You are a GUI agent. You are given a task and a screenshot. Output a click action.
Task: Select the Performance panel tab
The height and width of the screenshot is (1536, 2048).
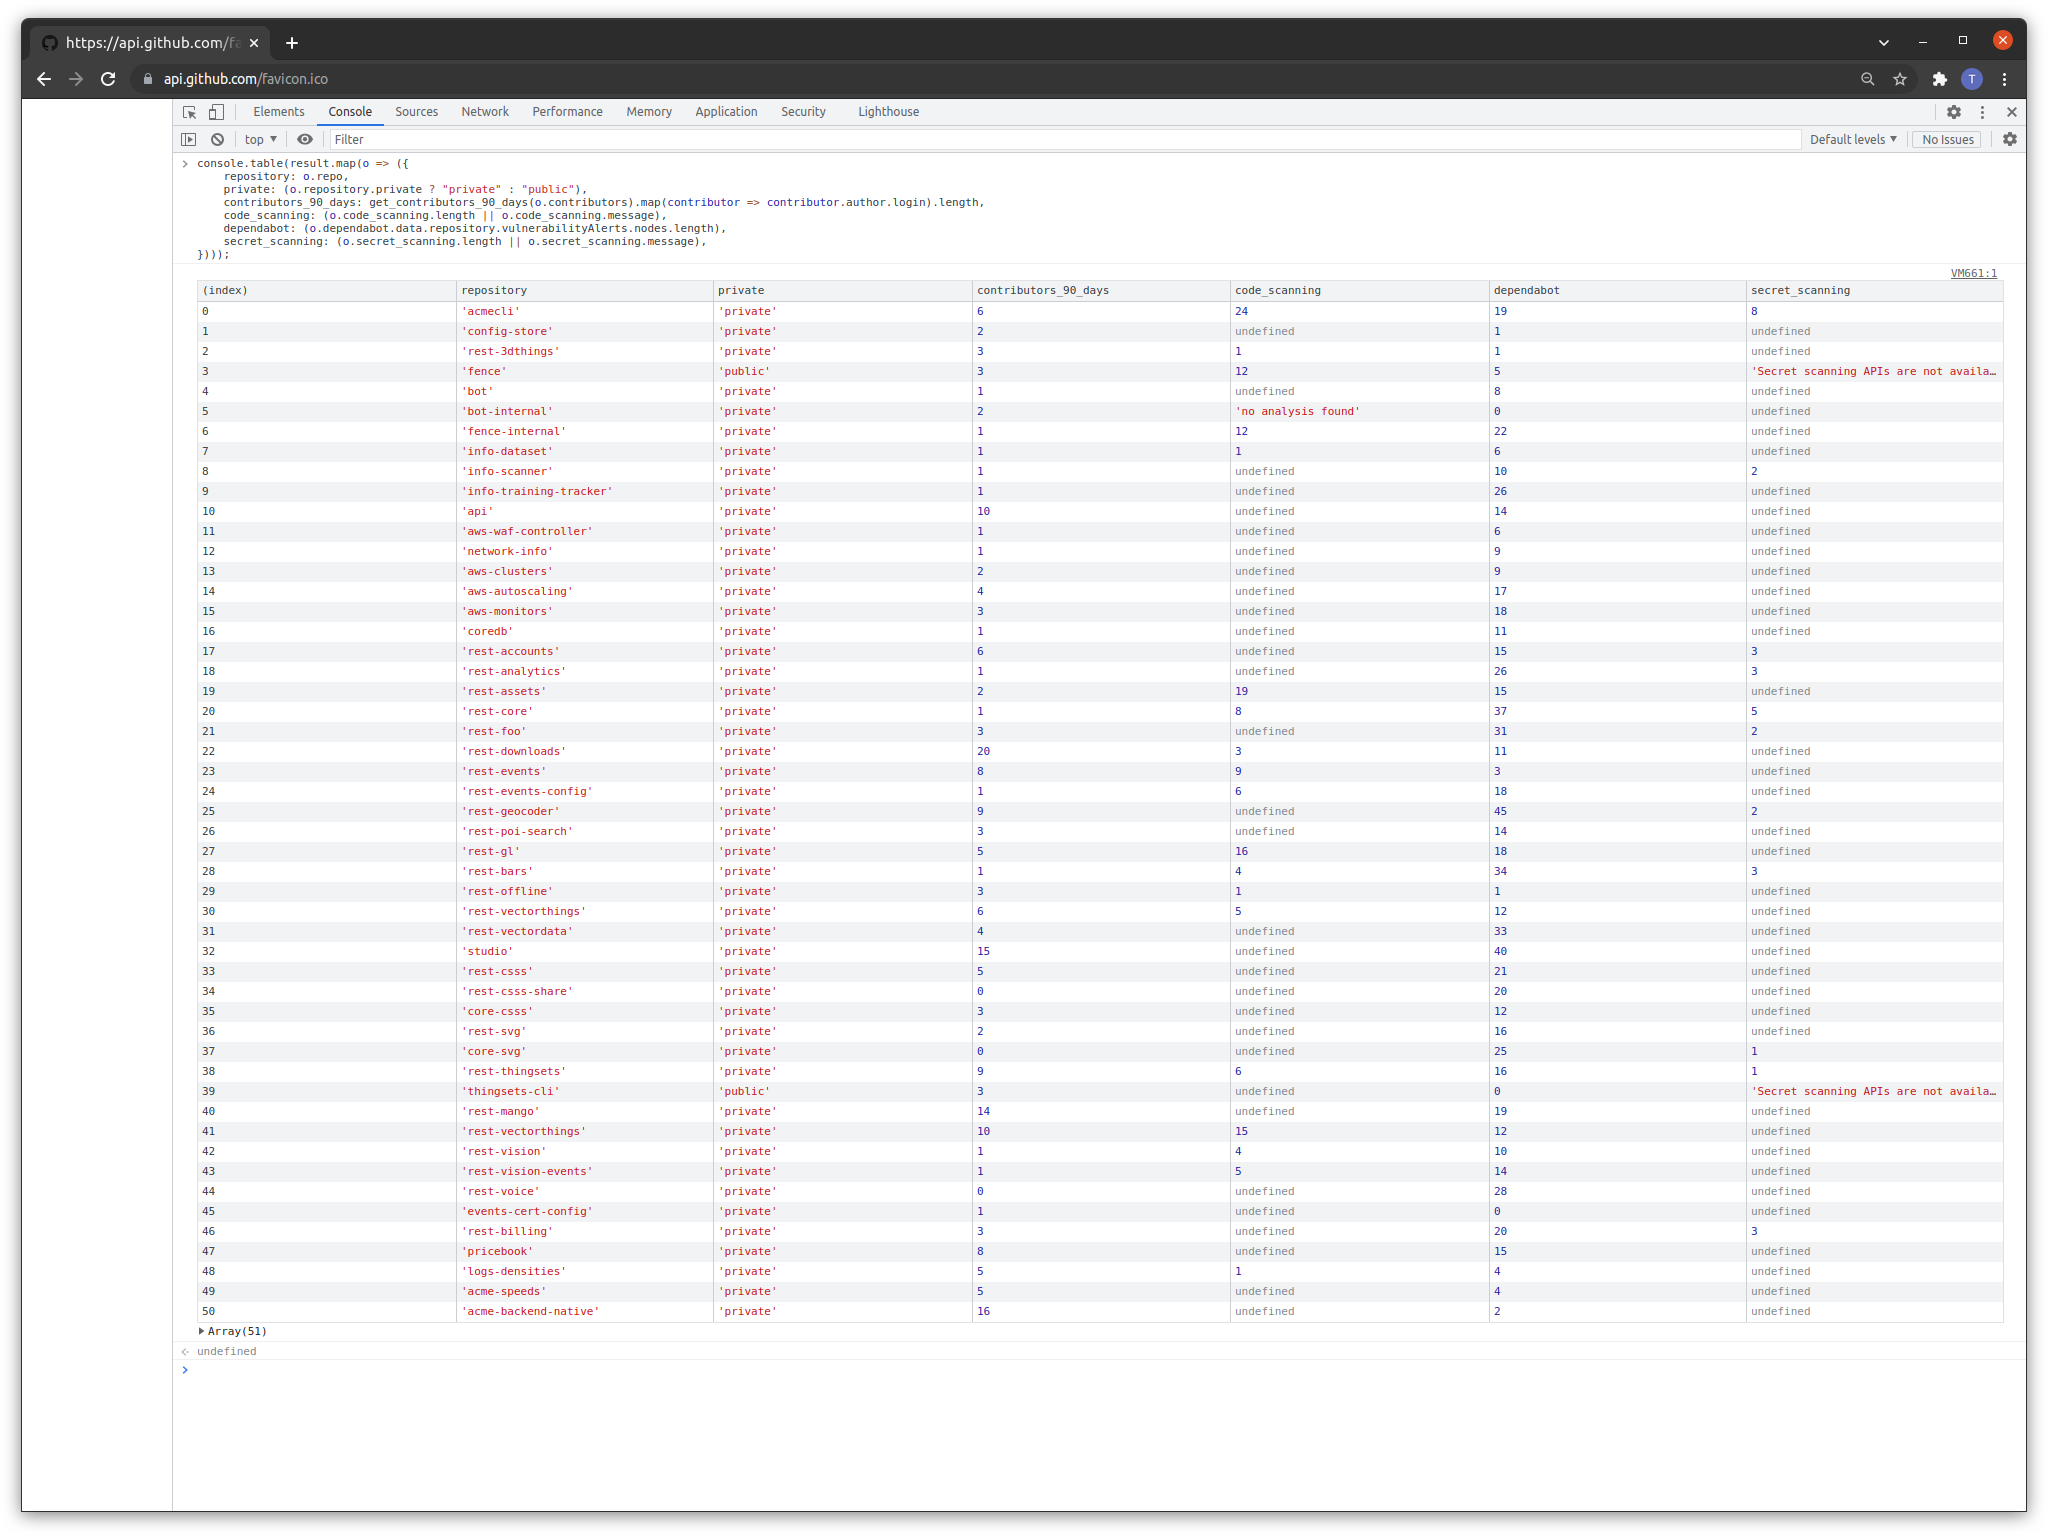click(569, 111)
